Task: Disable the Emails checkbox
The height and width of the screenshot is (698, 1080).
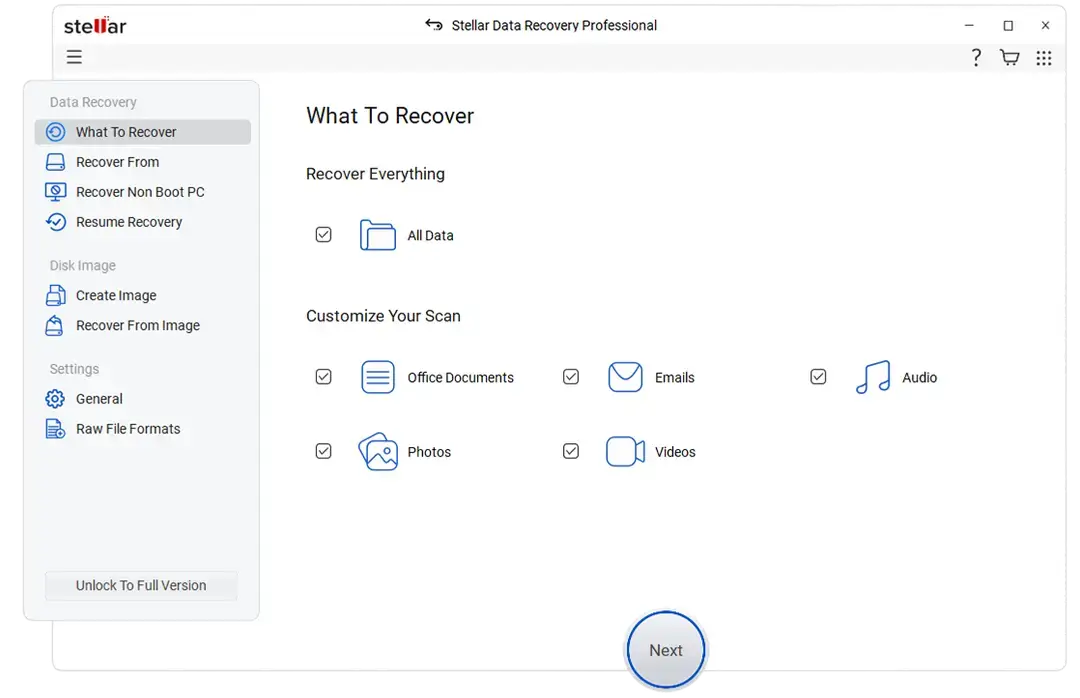Action: click(571, 377)
